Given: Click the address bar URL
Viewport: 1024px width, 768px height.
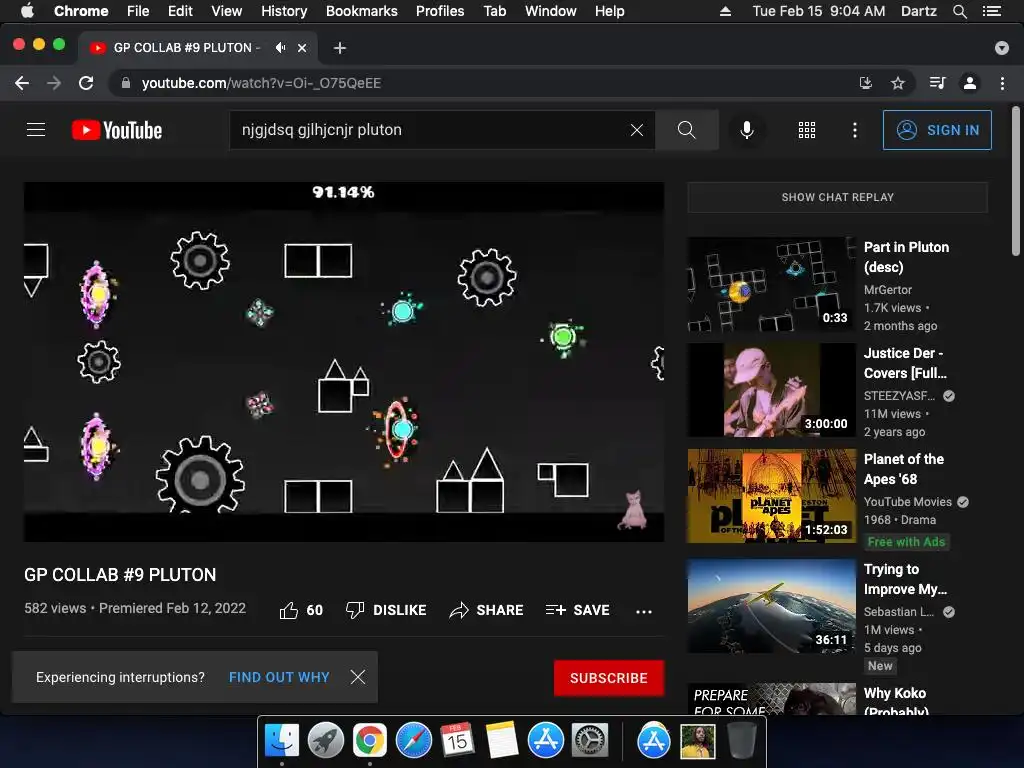Looking at the screenshot, I should tap(261, 83).
